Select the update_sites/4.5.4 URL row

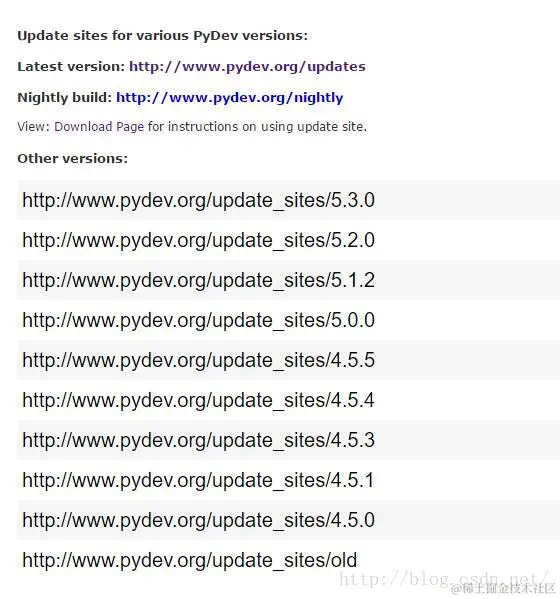click(x=288, y=400)
